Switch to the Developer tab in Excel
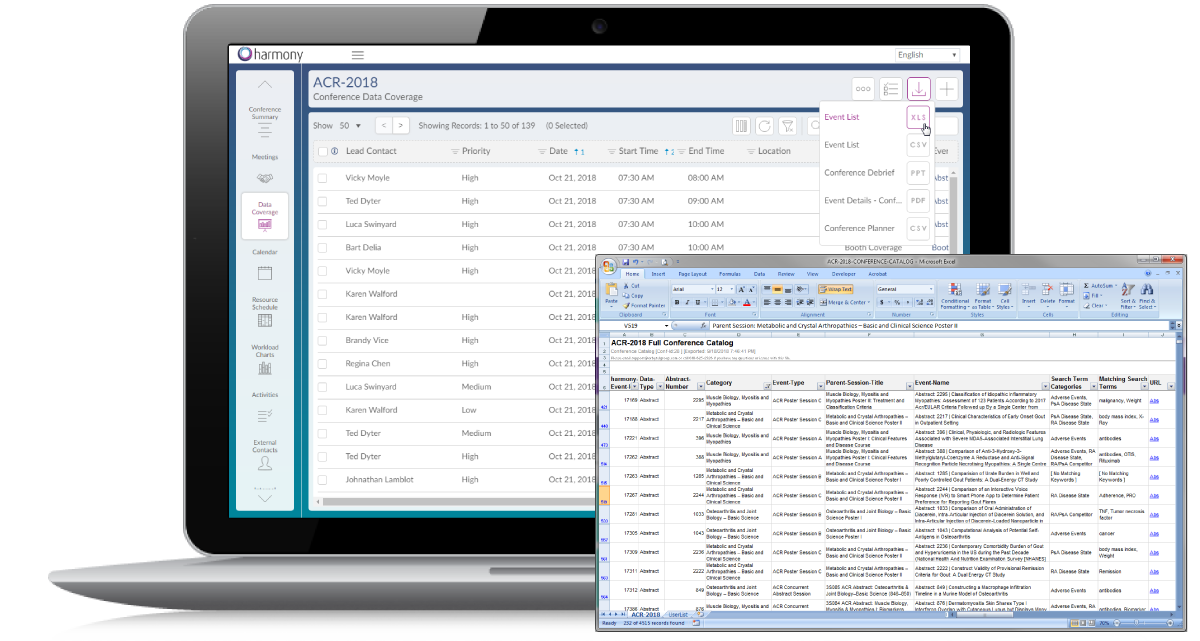The height and width of the screenshot is (641, 1200). point(845,273)
